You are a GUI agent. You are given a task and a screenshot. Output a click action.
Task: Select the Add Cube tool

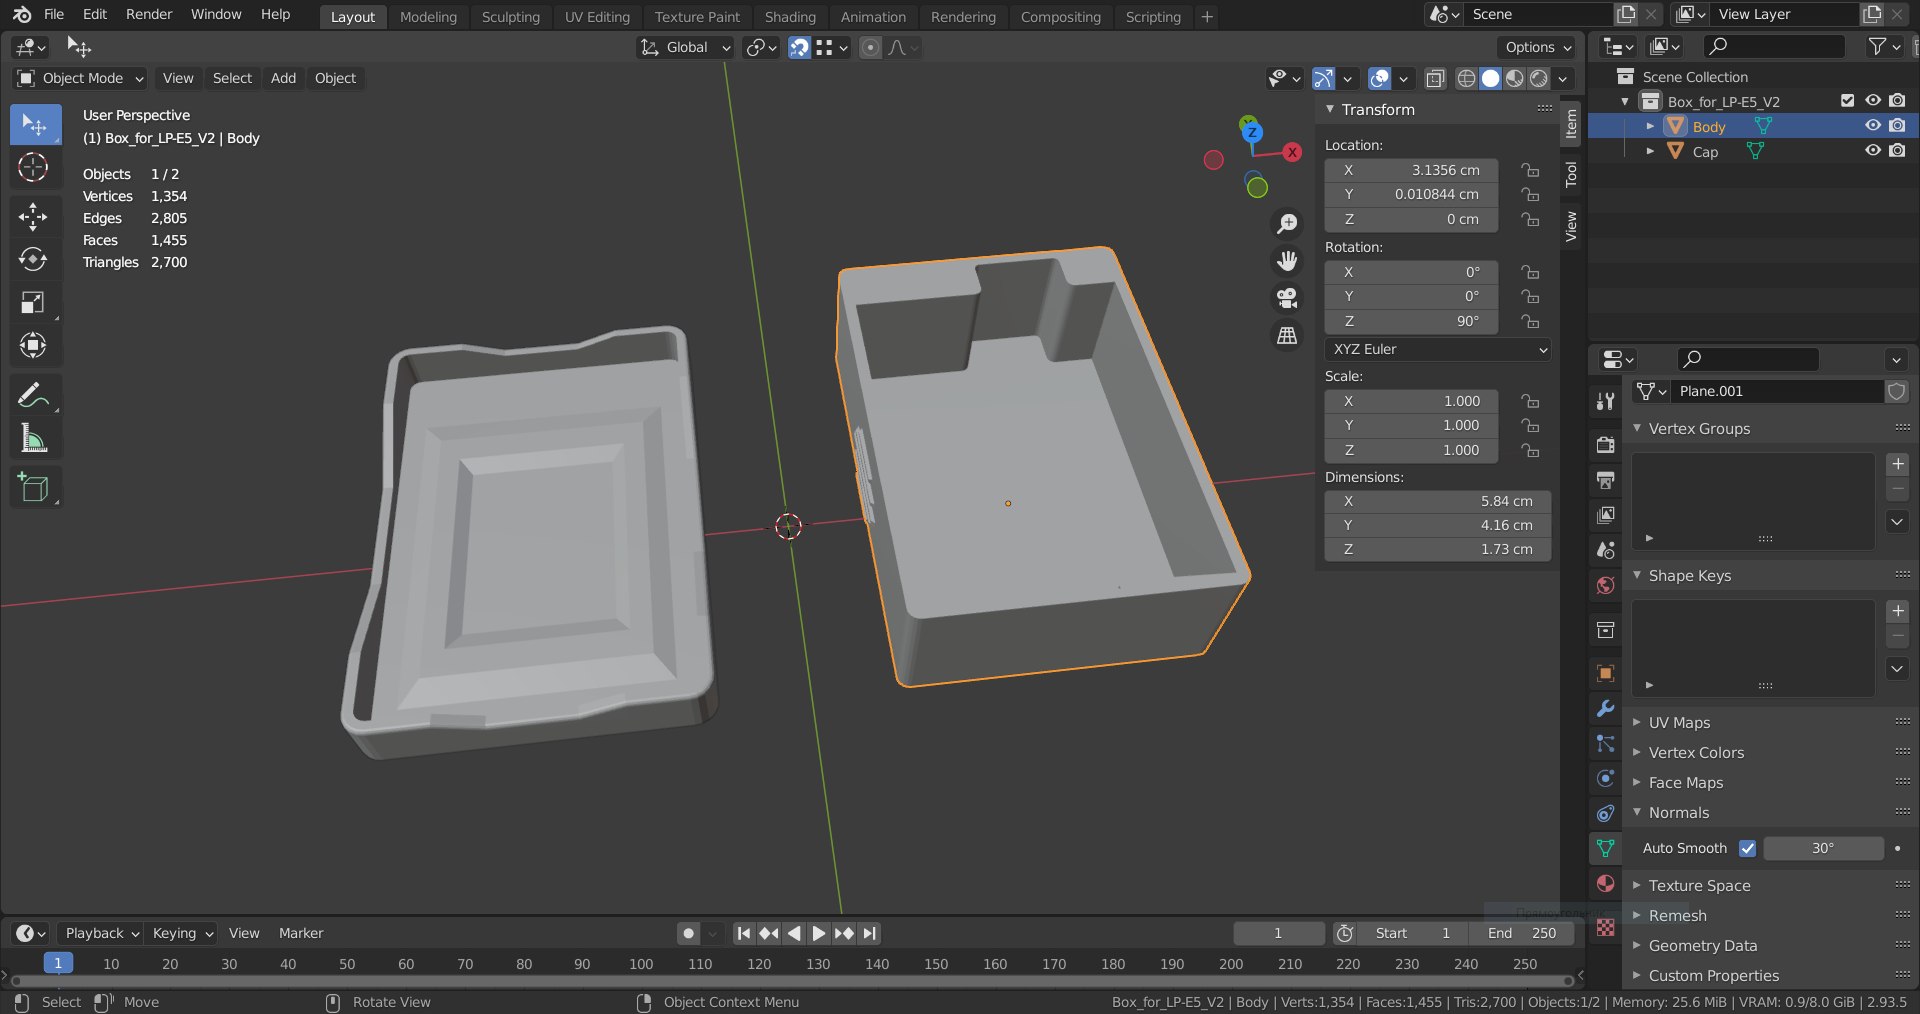(x=33, y=487)
